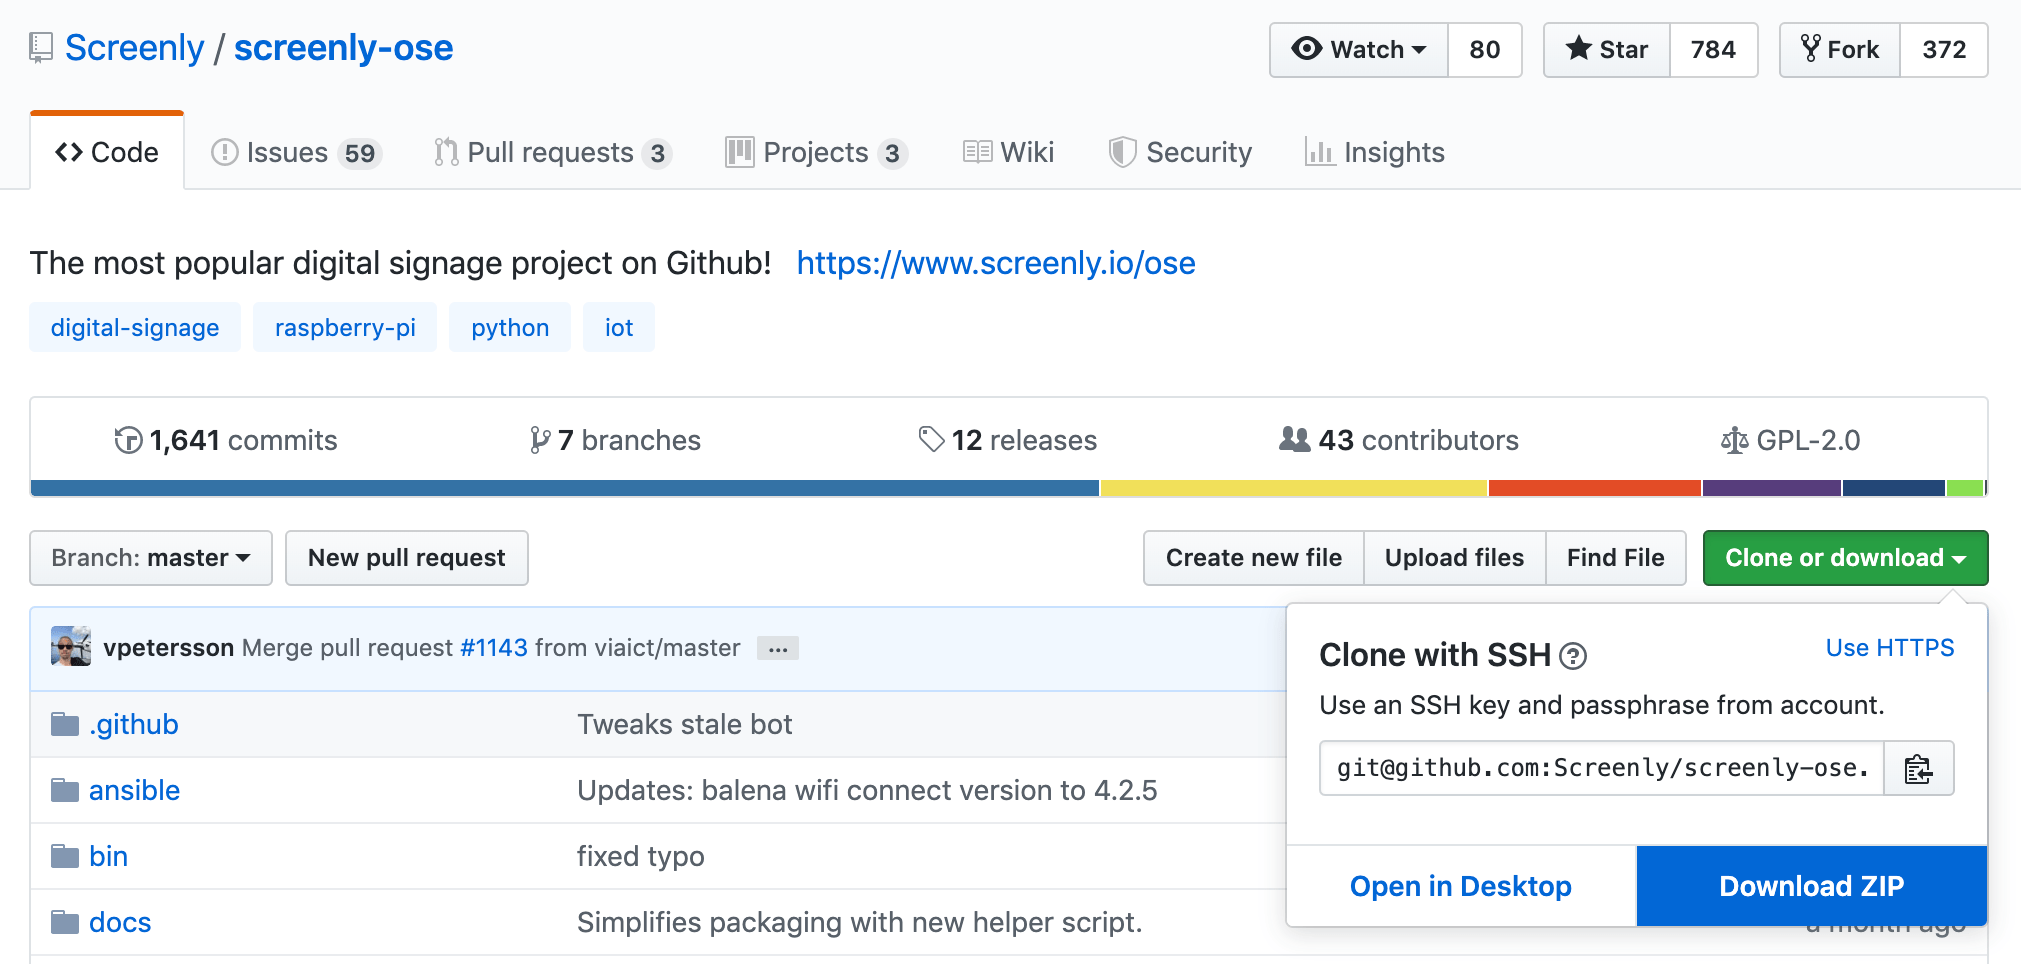This screenshot has height=964, width=2021.
Task: Switch clone method to Use HTTPS
Action: [x=1889, y=648]
